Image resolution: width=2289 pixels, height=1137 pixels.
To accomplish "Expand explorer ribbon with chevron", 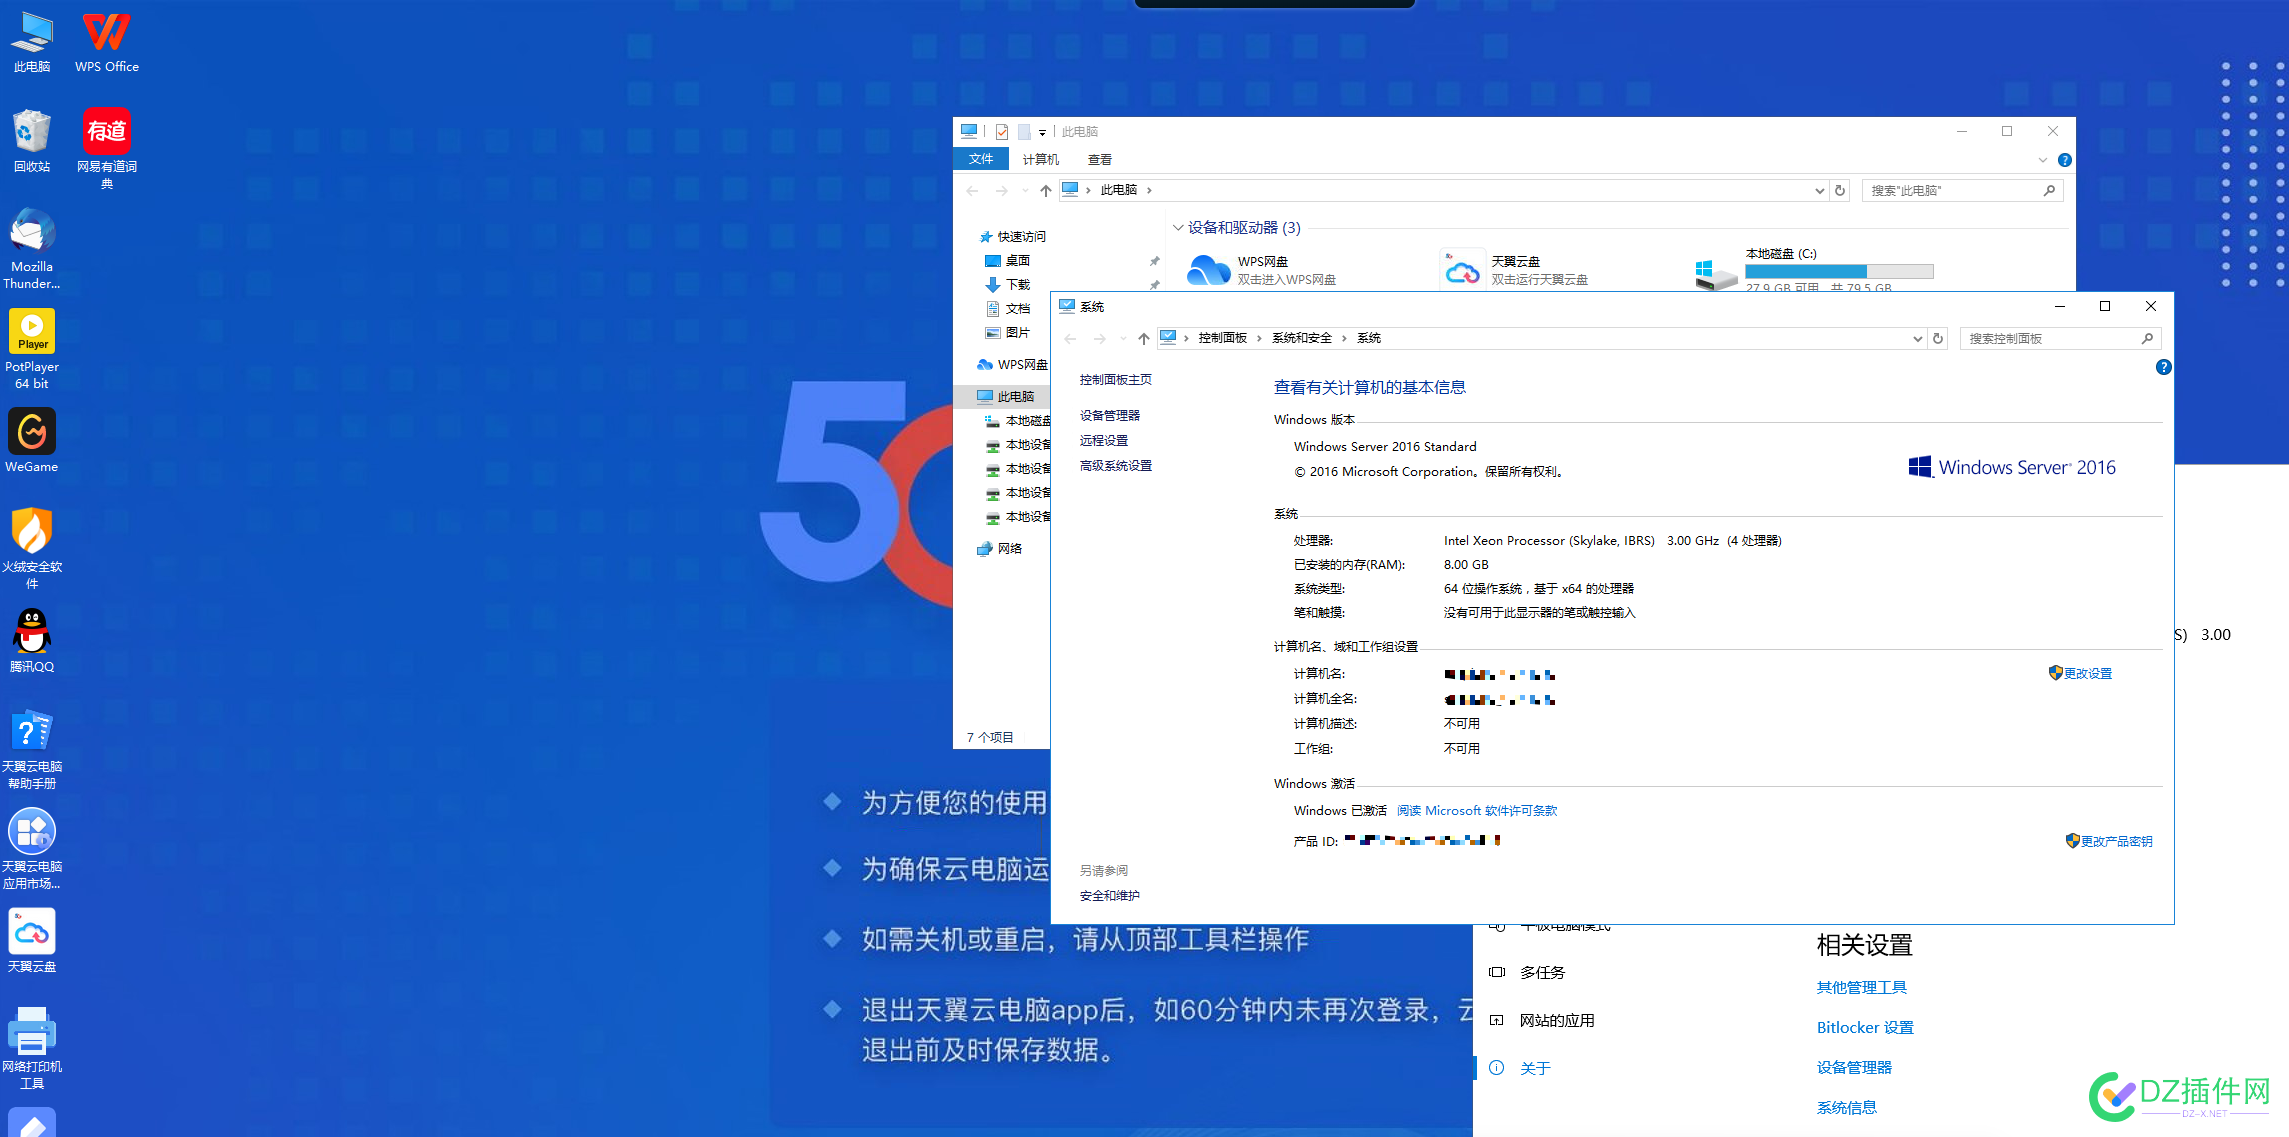I will tap(2042, 160).
